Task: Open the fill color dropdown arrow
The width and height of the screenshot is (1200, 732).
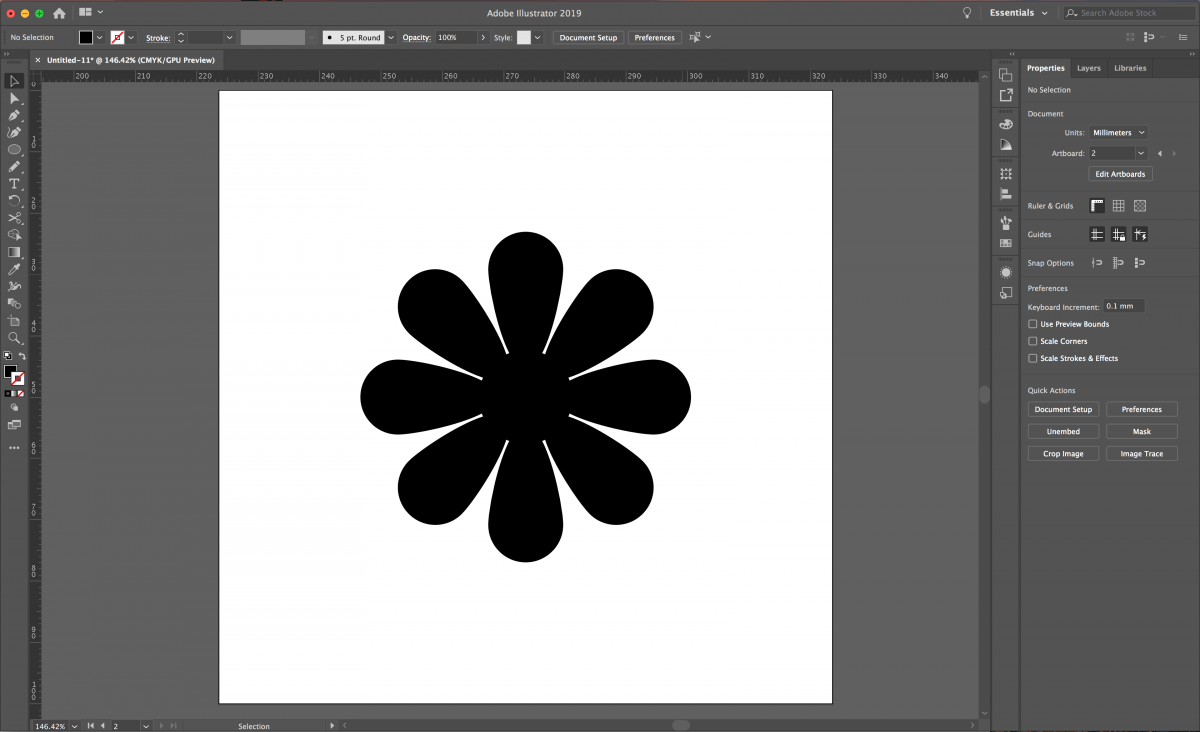Action: [x=99, y=37]
